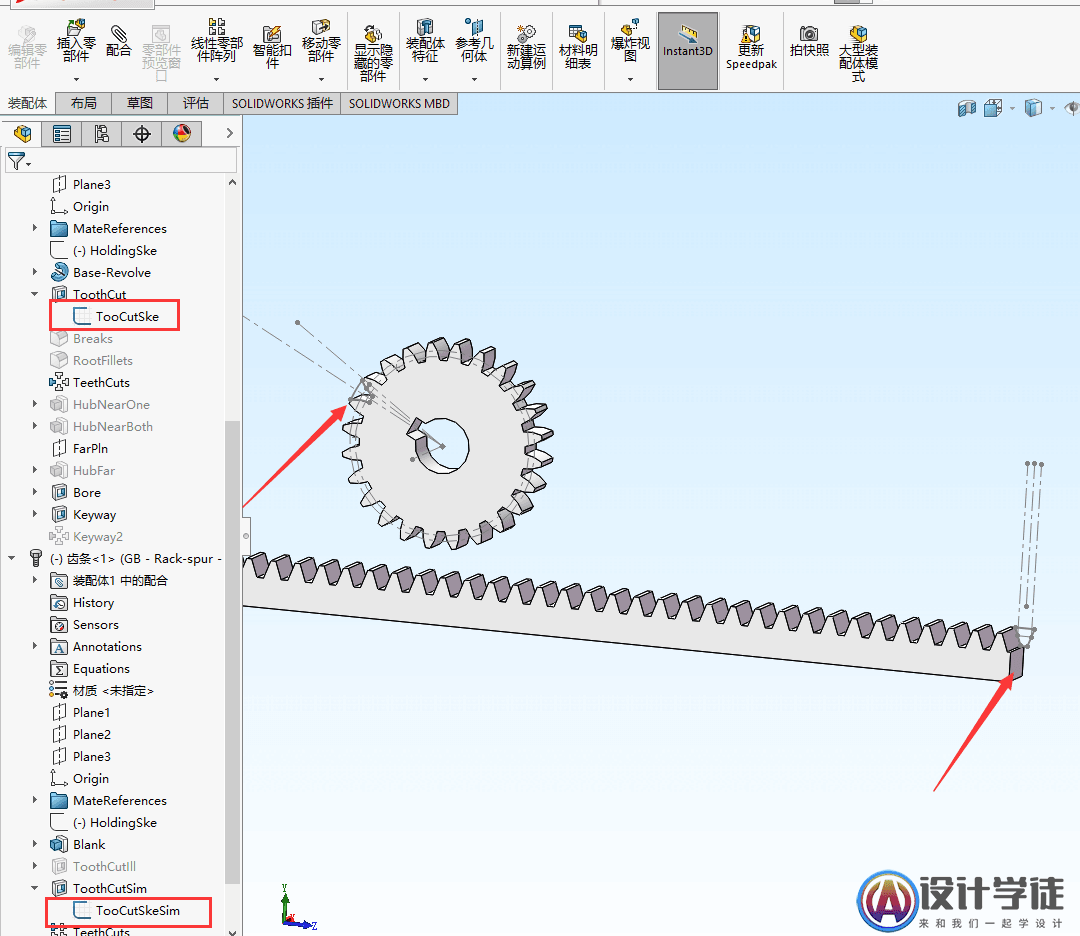The height and width of the screenshot is (936, 1080).
Task: Click the filter funnel icon in the tree
Action: tap(17, 162)
